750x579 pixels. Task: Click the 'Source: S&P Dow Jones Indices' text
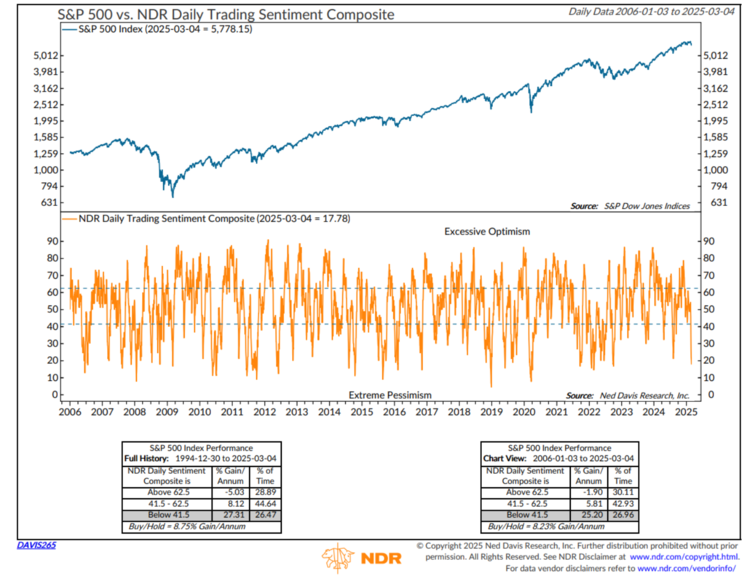coord(627,205)
